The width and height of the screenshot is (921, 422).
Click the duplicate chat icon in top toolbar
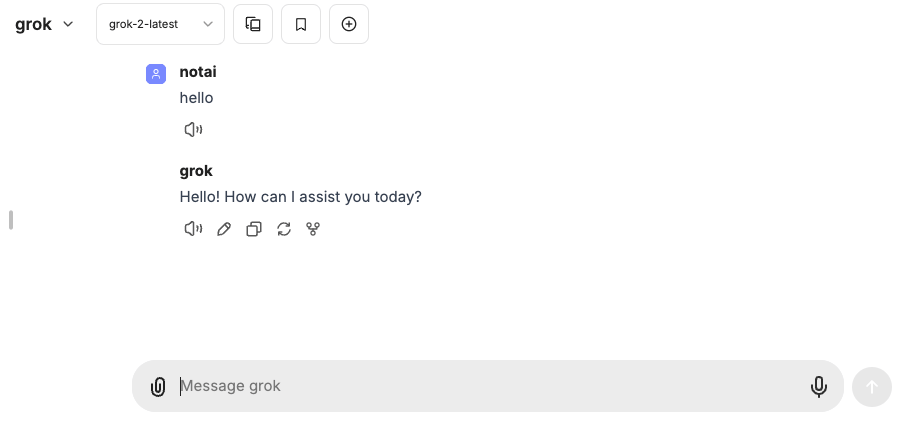tap(253, 24)
